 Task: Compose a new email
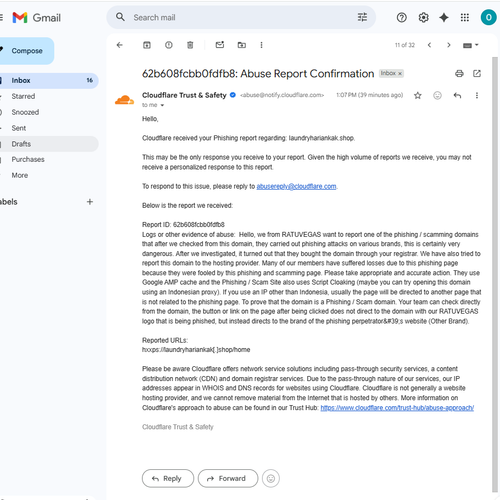tap(27, 51)
